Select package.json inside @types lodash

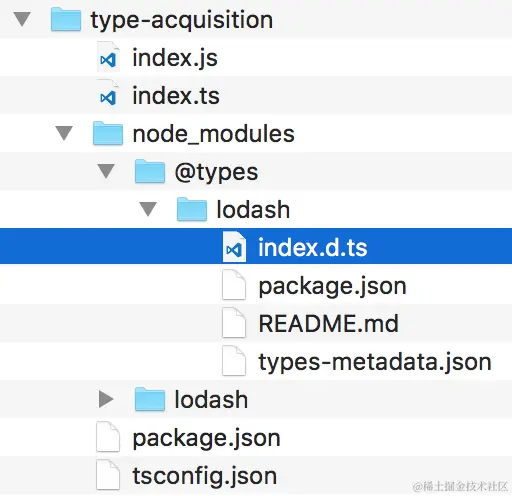click(332, 286)
